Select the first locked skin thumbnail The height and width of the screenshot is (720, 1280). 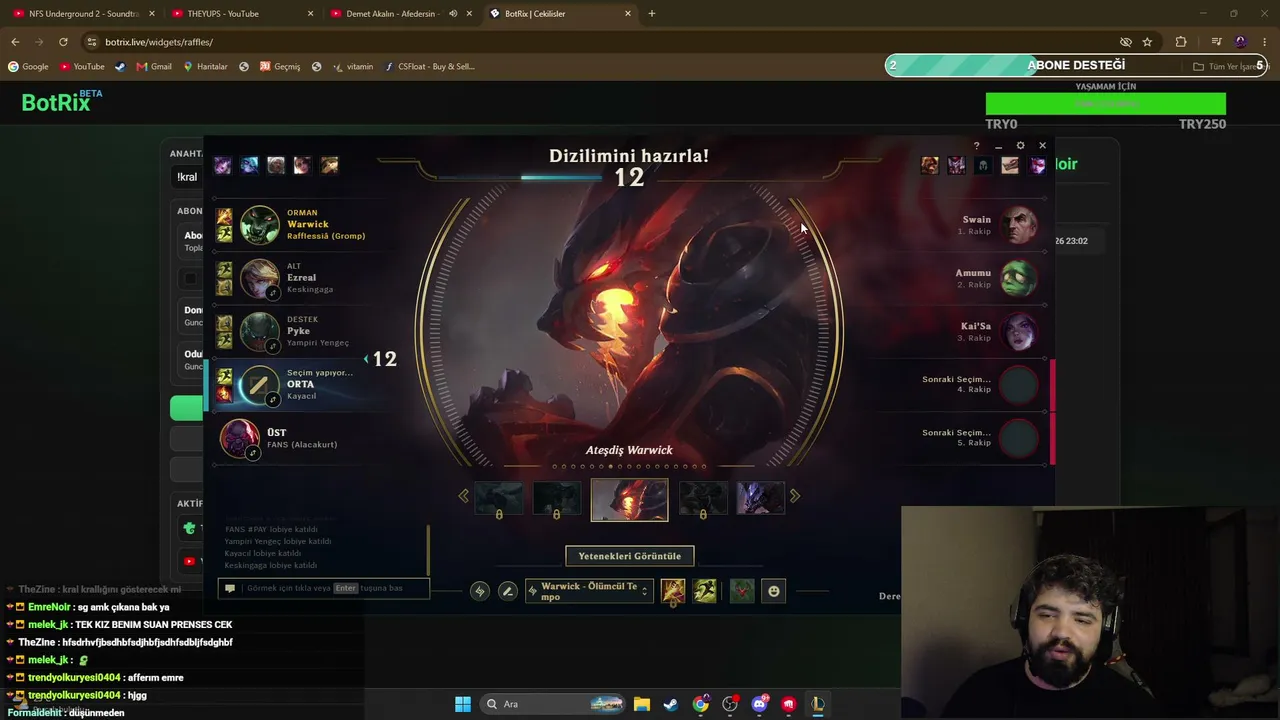click(499, 498)
